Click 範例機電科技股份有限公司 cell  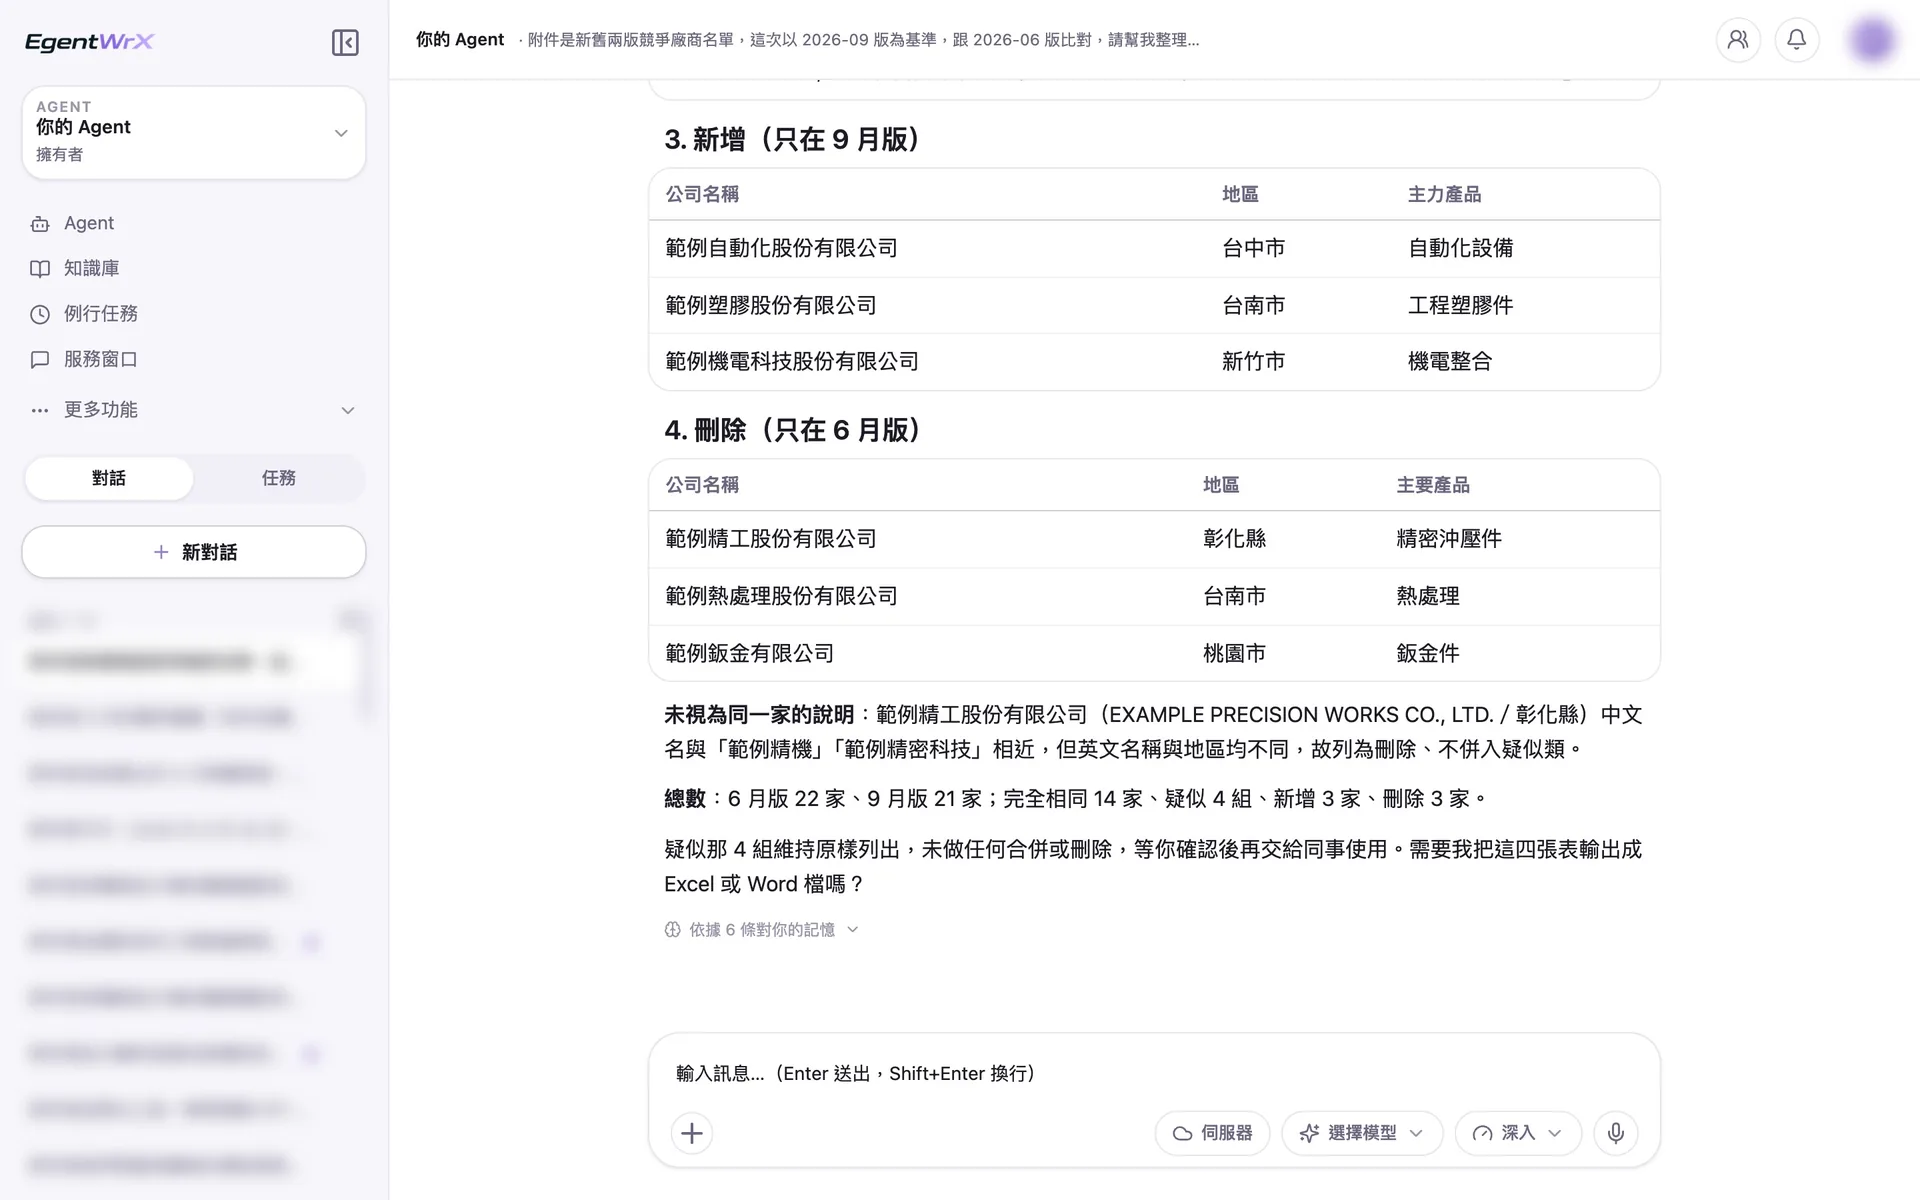coord(791,361)
